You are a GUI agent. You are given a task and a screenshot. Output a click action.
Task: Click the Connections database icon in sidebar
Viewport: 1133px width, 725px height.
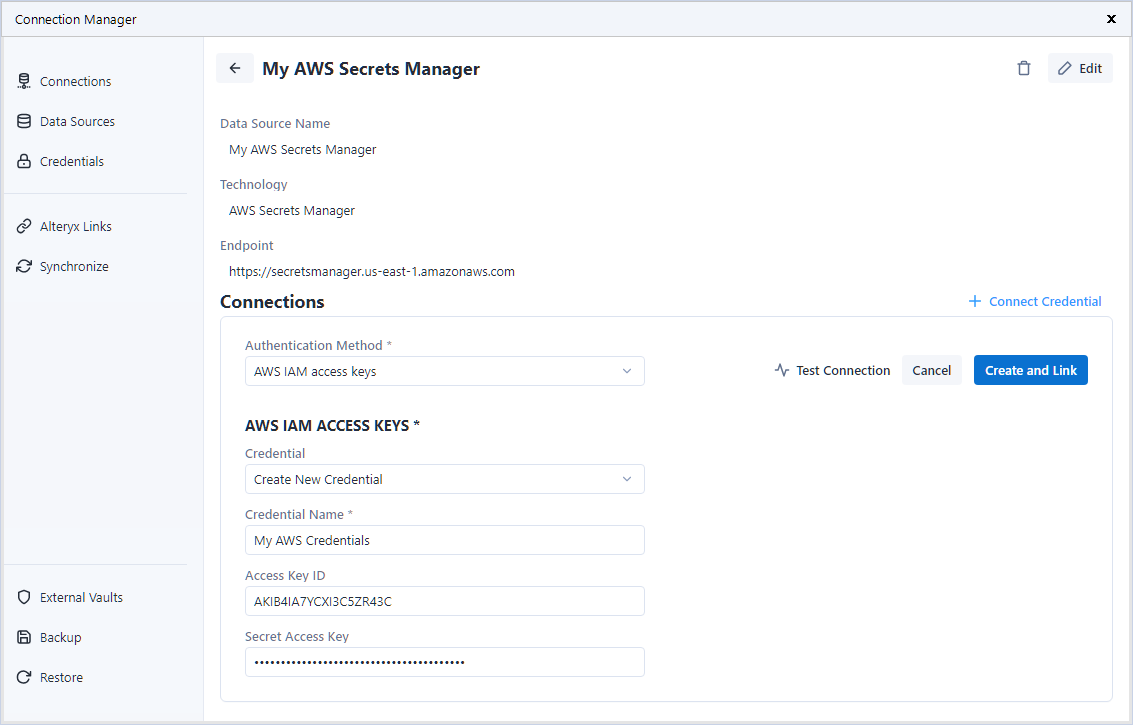coord(24,82)
